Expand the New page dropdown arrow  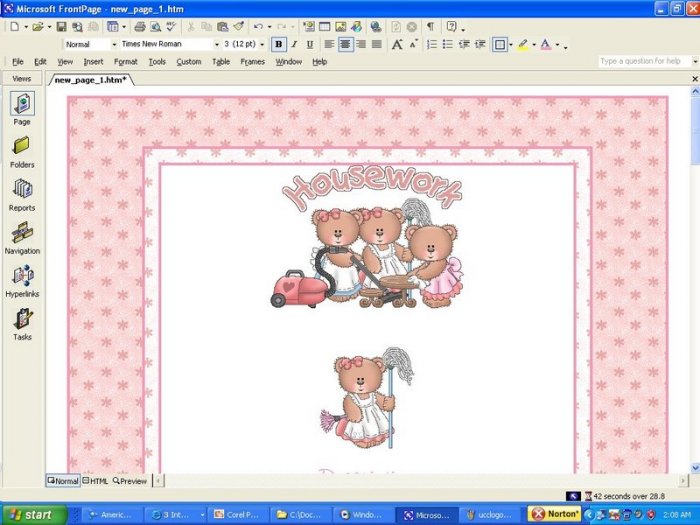click(x=26, y=27)
